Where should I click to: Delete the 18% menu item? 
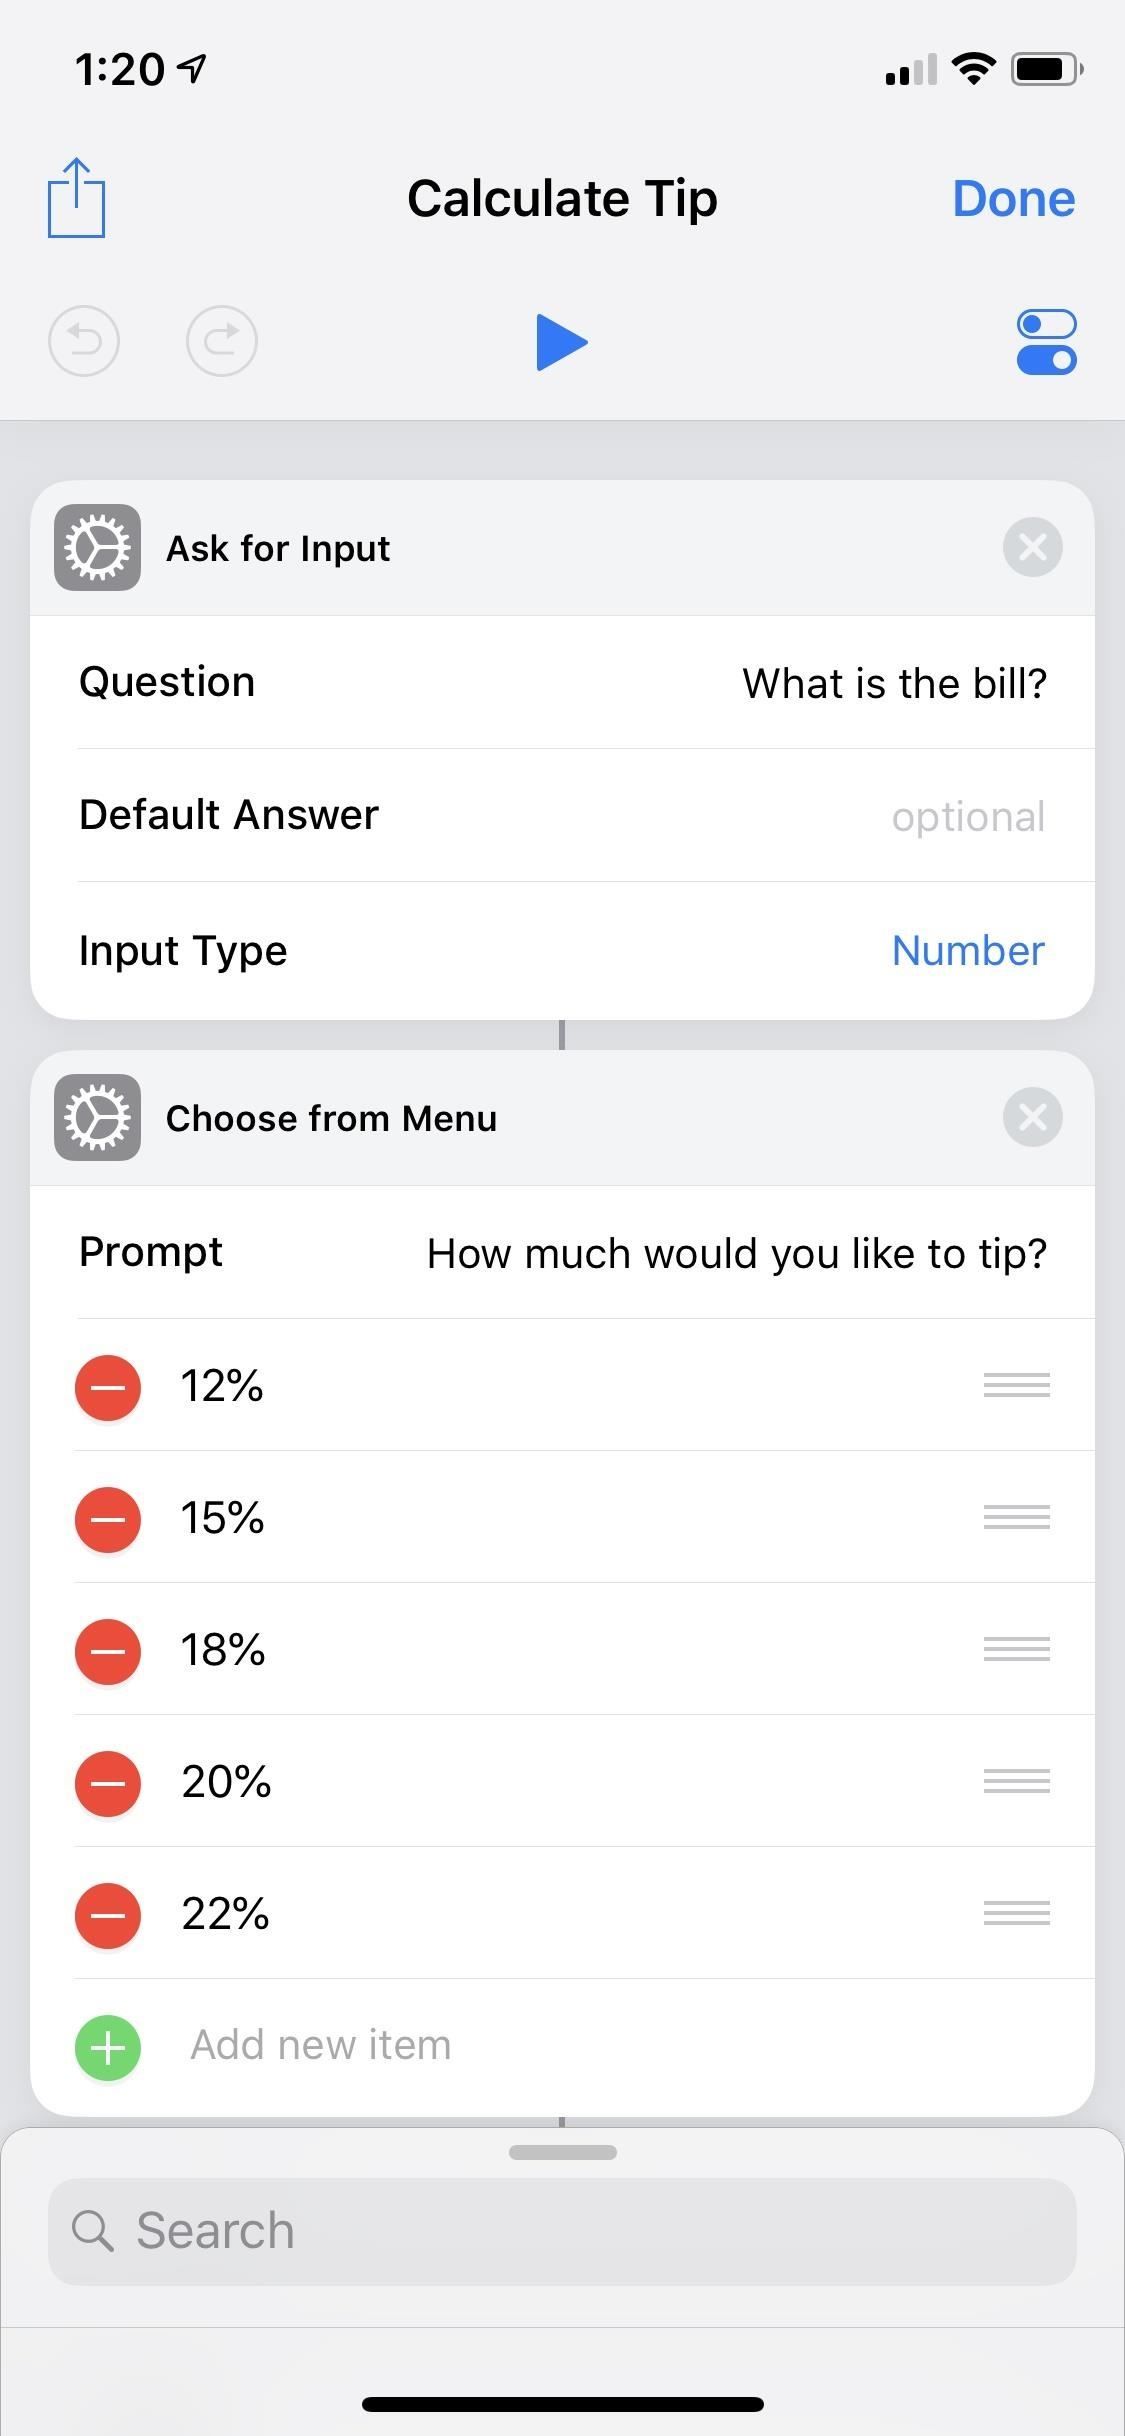click(x=108, y=1651)
